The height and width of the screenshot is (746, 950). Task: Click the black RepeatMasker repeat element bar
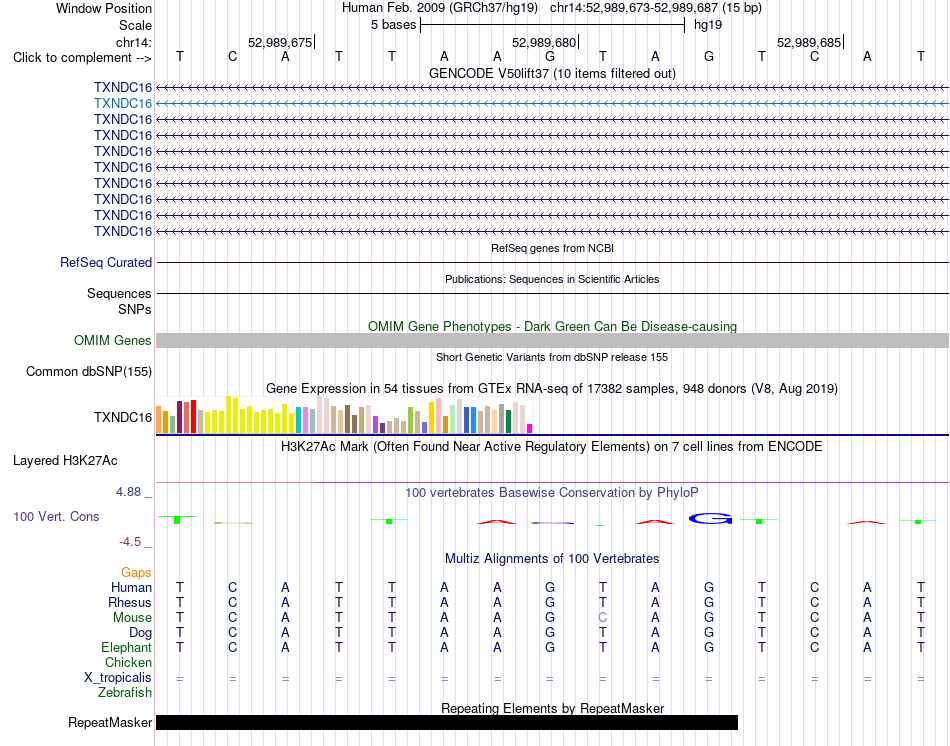click(x=447, y=722)
